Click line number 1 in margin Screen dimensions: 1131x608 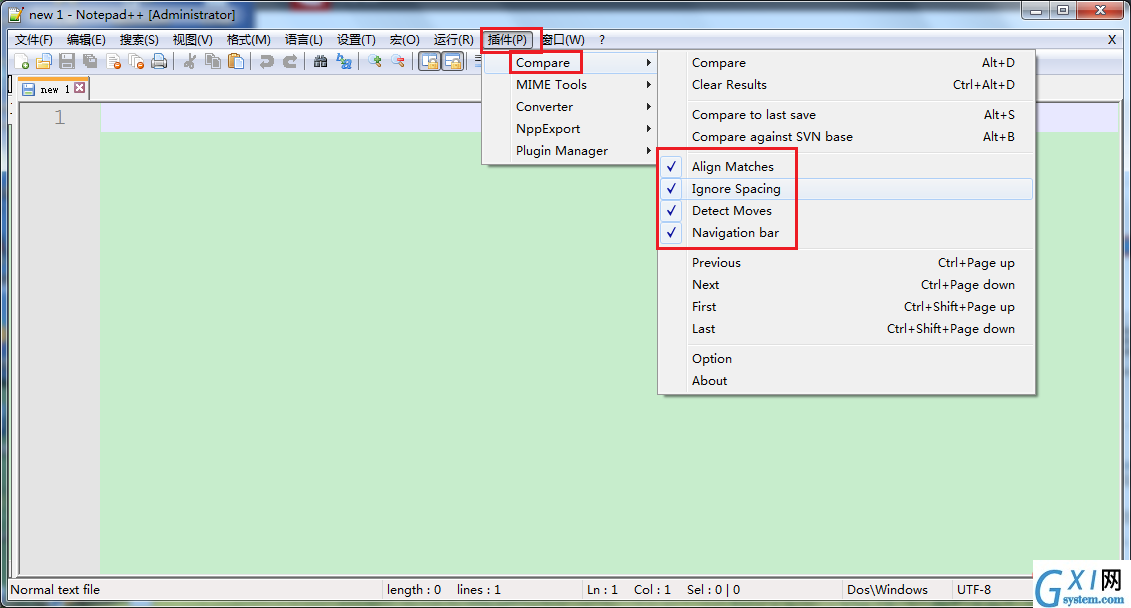[60, 117]
